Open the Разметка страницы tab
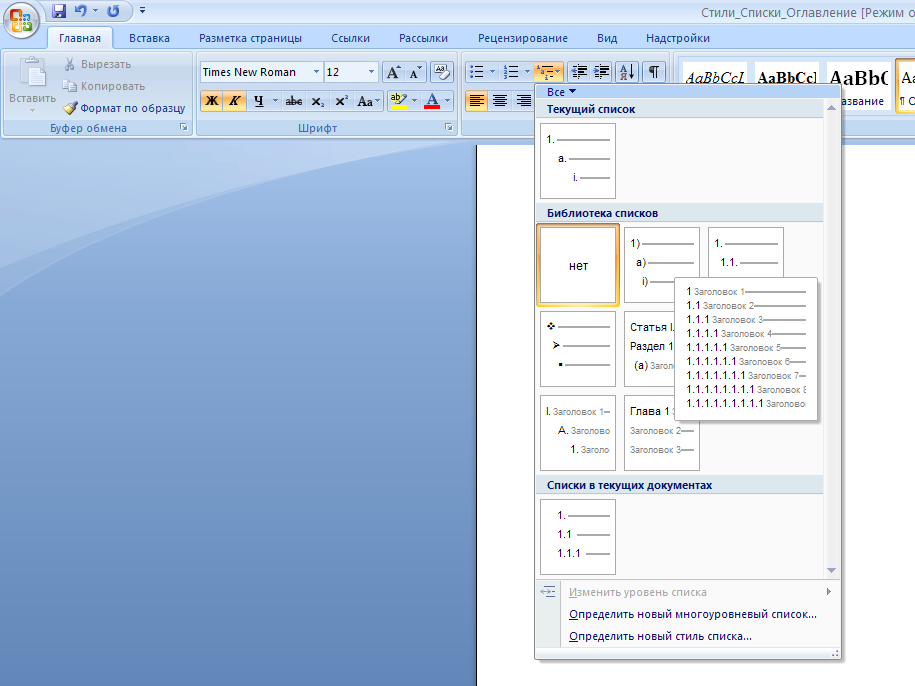 250,38
